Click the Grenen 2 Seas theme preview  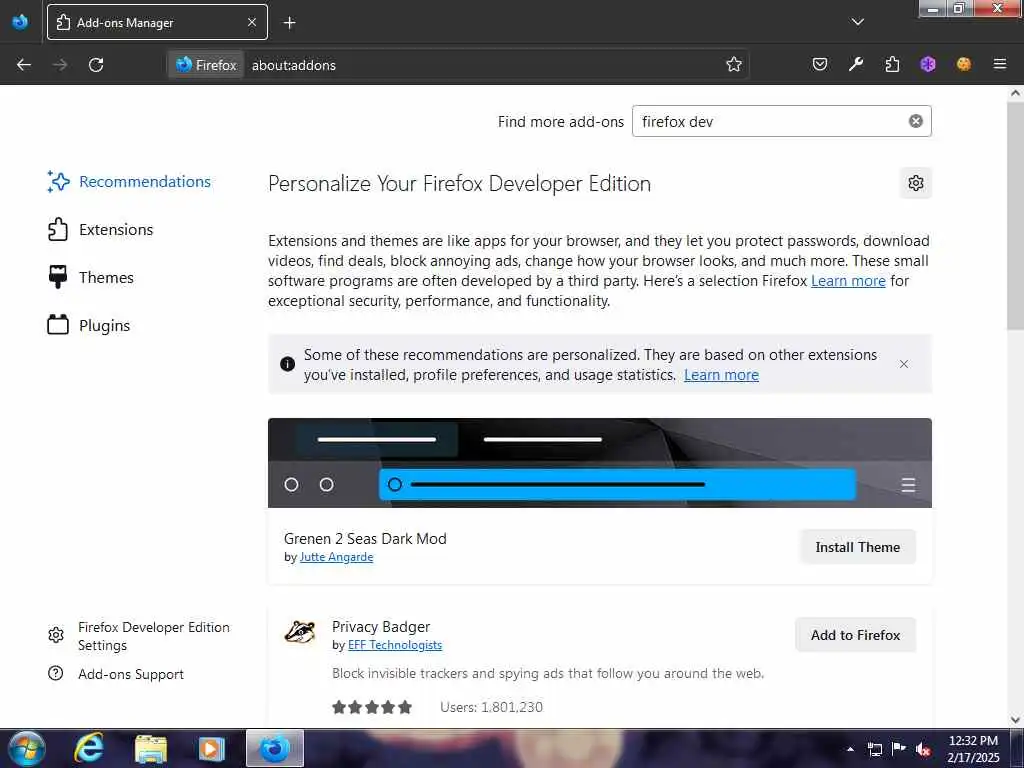tap(600, 462)
